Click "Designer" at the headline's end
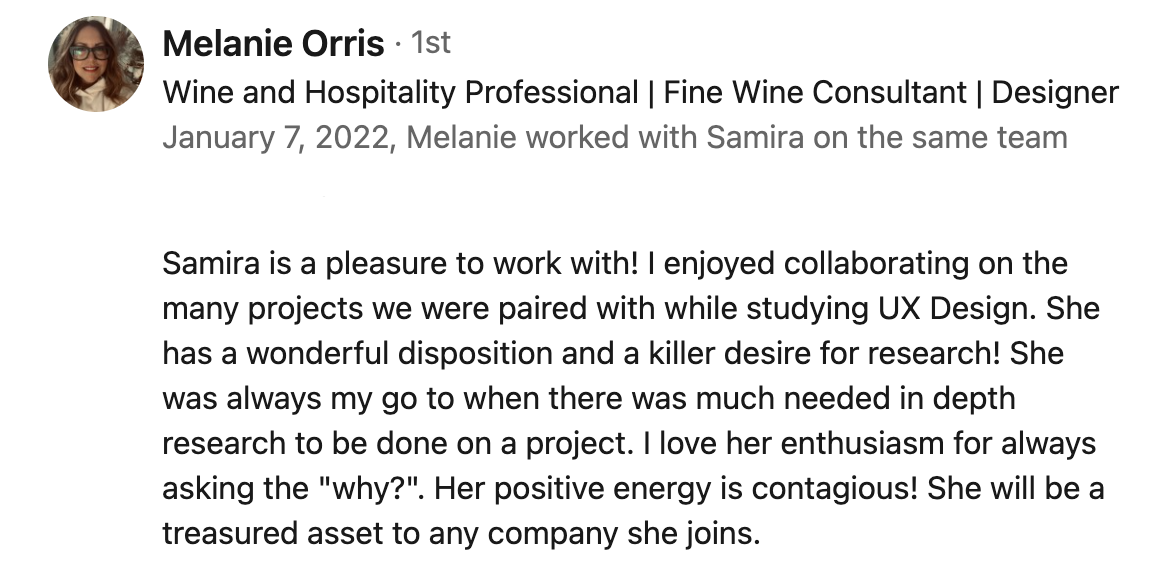Viewport: 1150px width, 574px height. pos(1055,92)
